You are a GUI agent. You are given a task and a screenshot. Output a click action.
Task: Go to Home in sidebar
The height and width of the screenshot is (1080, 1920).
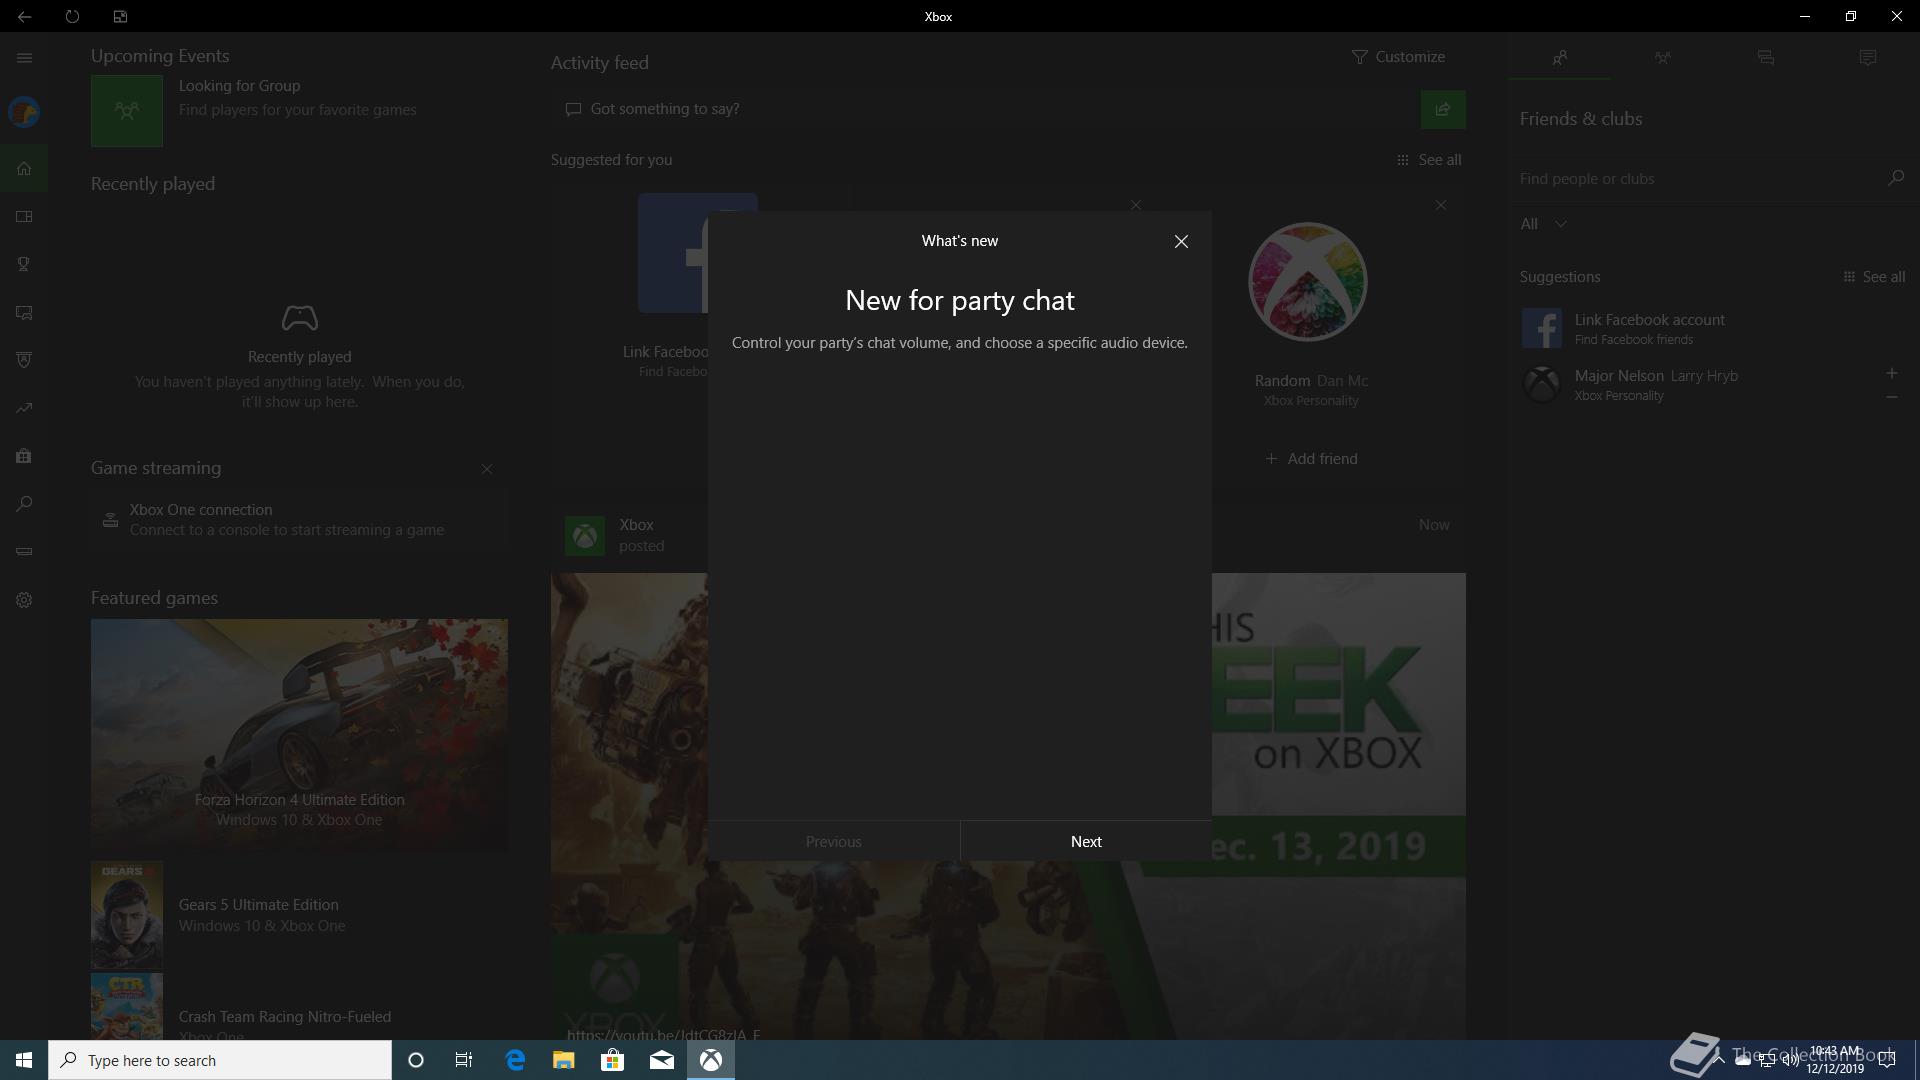pos(24,168)
